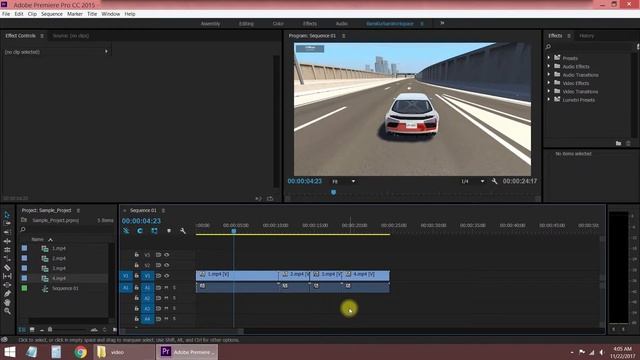The height and width of the screenshot is (360, 640).
Task: Switch to the Assembly workspace
Action: (211, 24)
